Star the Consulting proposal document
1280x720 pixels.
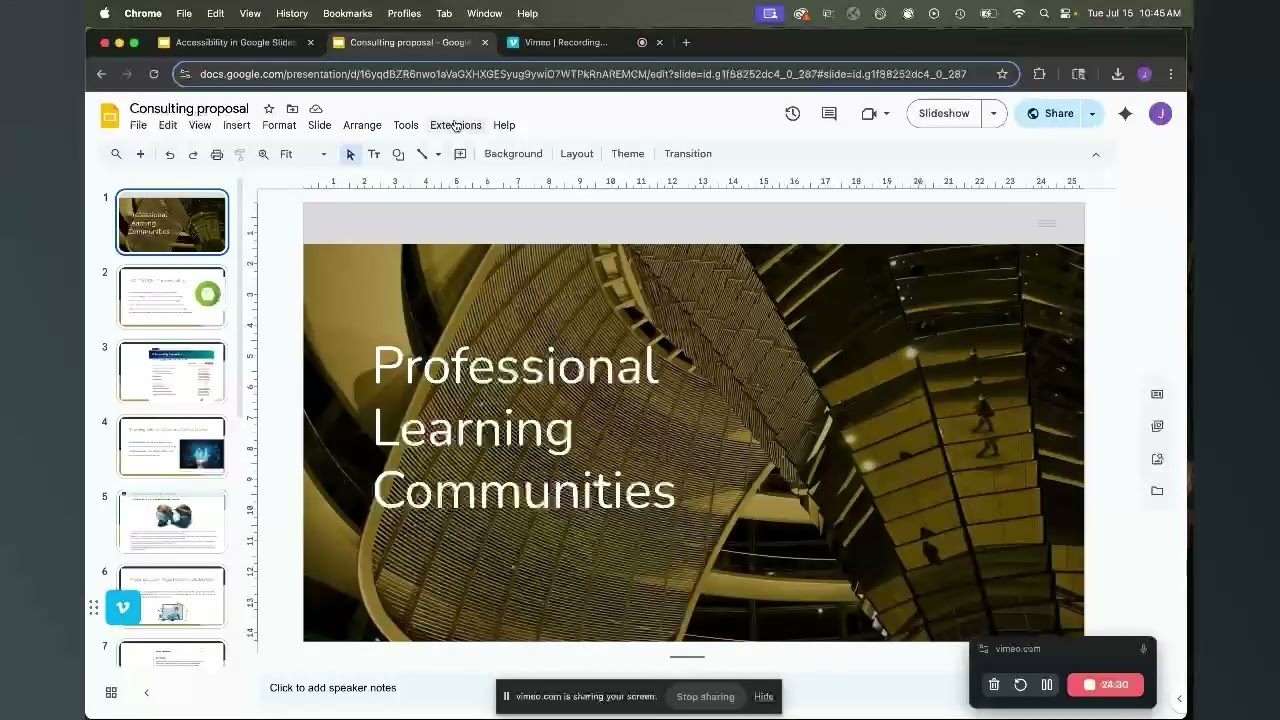pyautogui.click(x=269, y=108)
